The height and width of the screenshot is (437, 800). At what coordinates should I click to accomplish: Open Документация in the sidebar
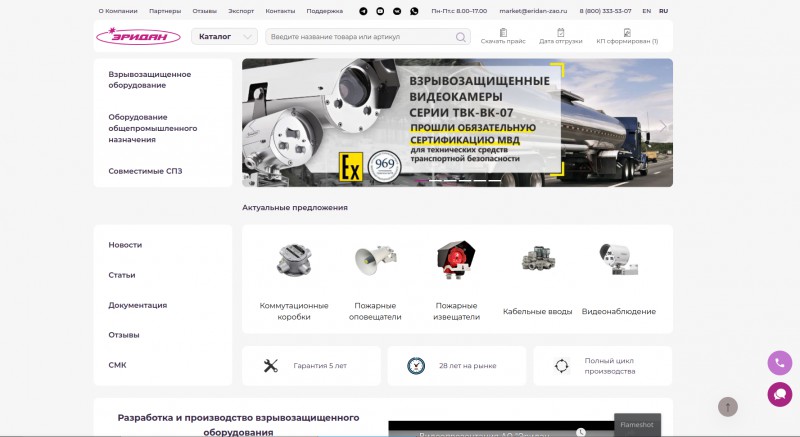[137, 305]
